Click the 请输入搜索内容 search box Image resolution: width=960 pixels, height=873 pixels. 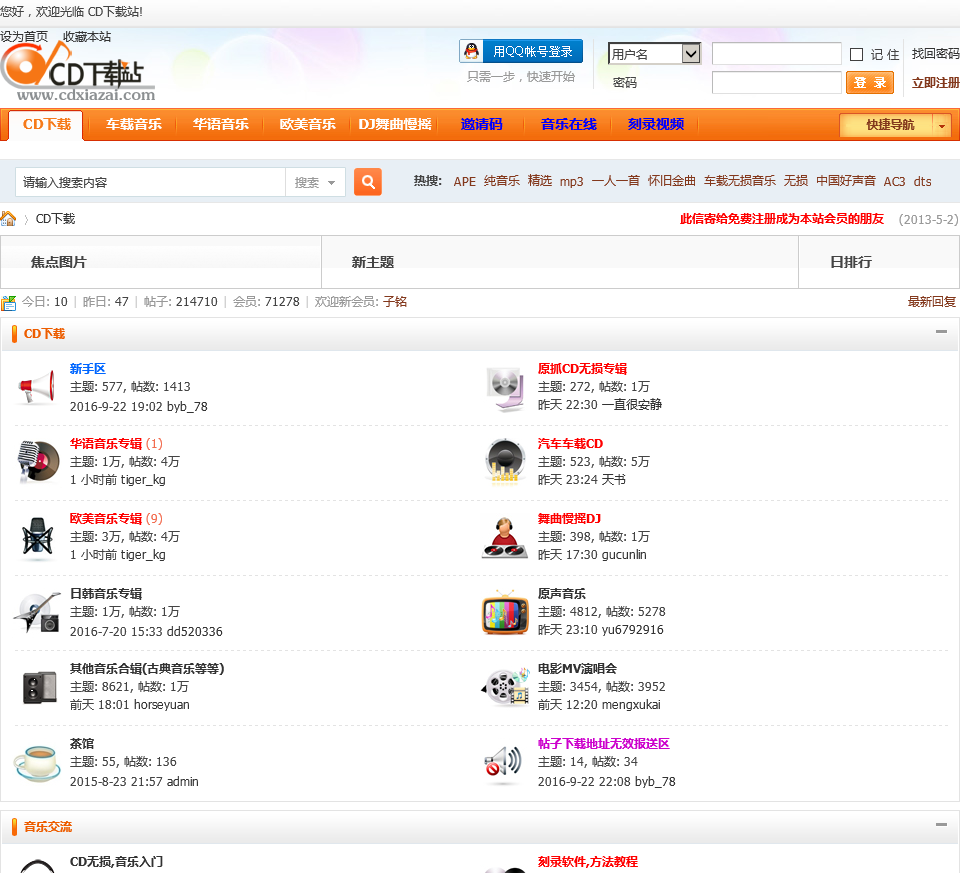point(150,182)
